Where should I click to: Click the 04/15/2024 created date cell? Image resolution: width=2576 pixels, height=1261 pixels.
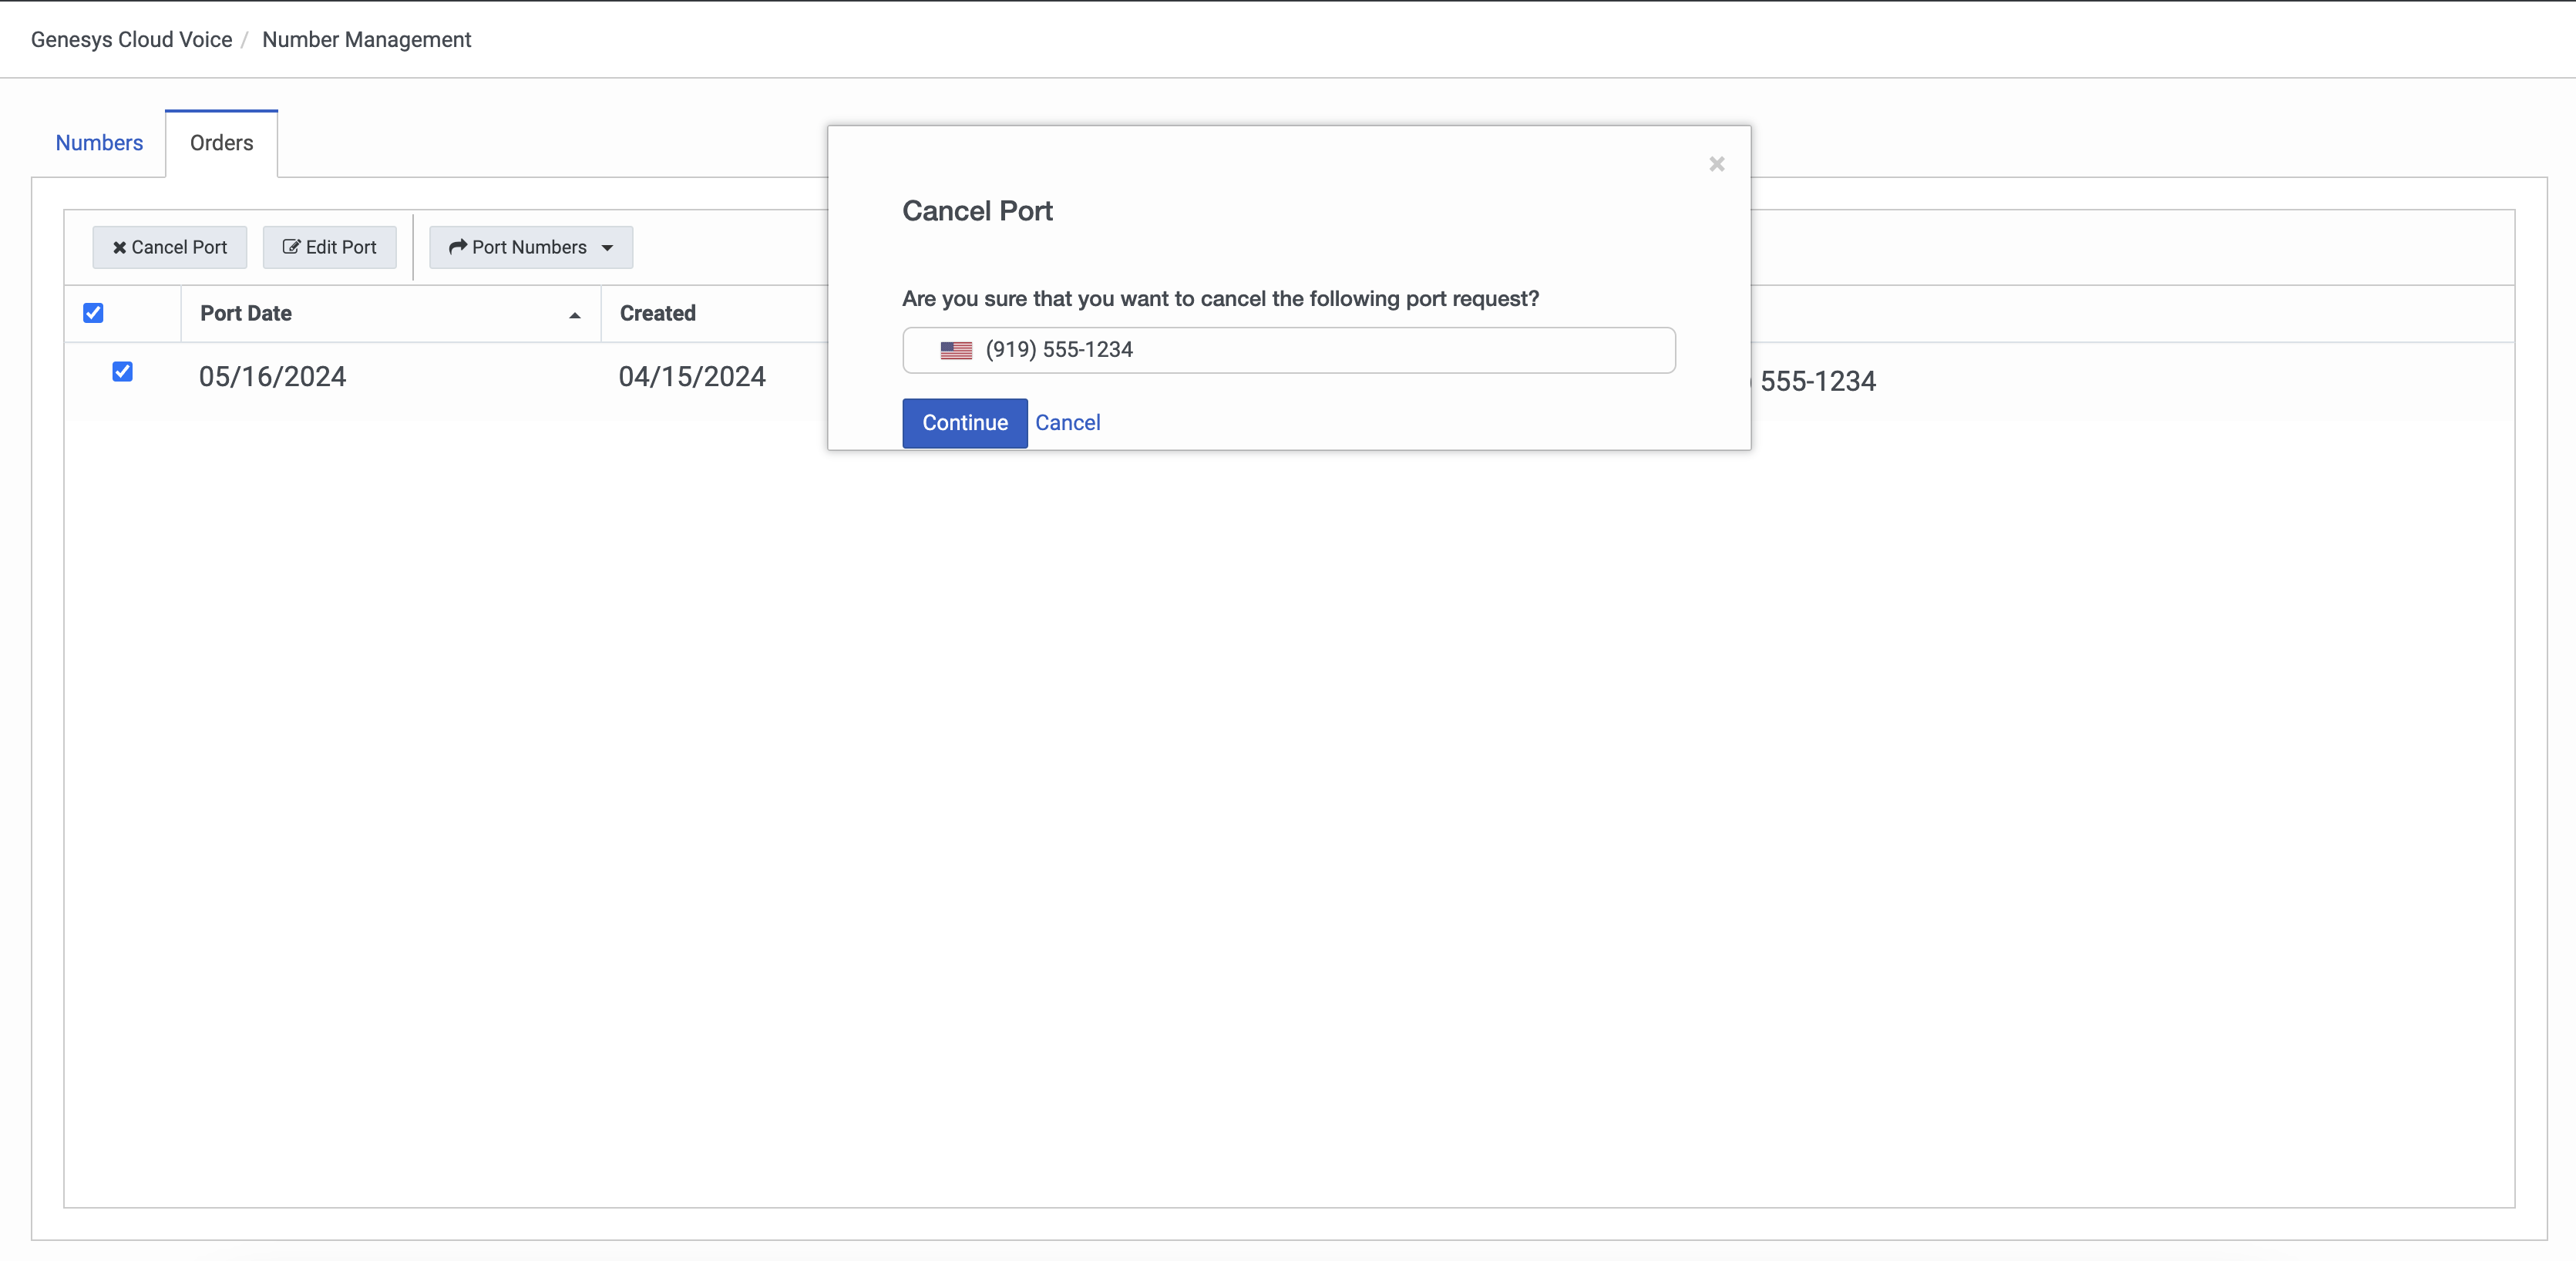(x=692, y=377)
